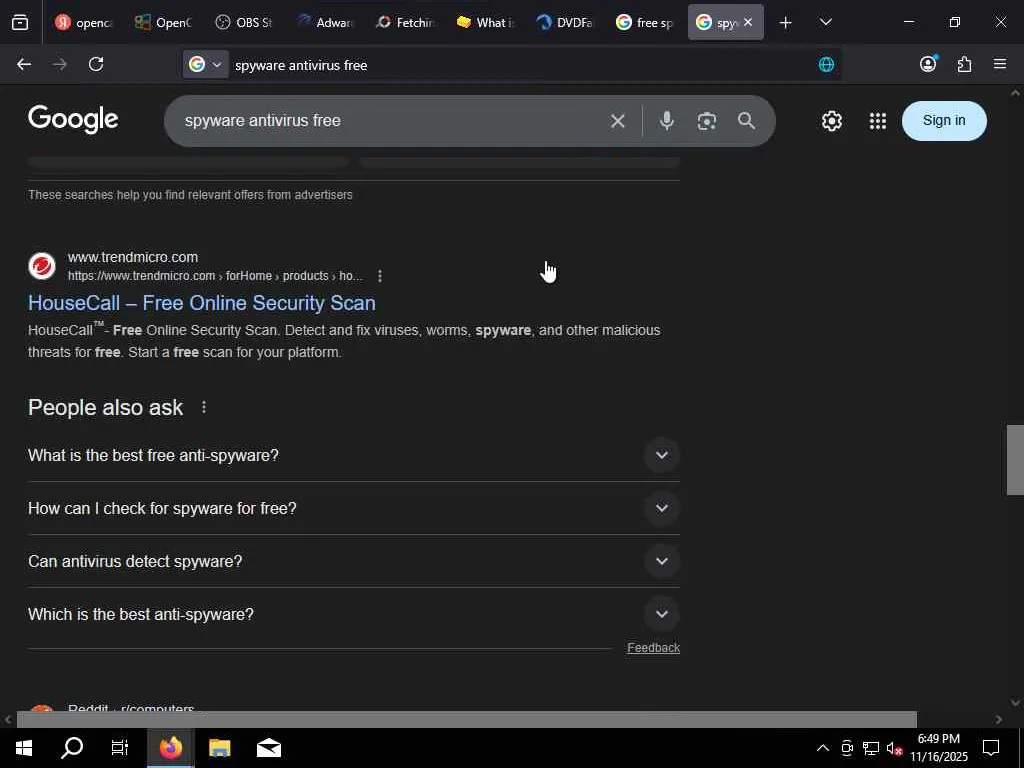Click scroll right arrow on horizontal scrollbar
The height and width of the screenshot is (768, 1024).
click(x=999, y=720)
